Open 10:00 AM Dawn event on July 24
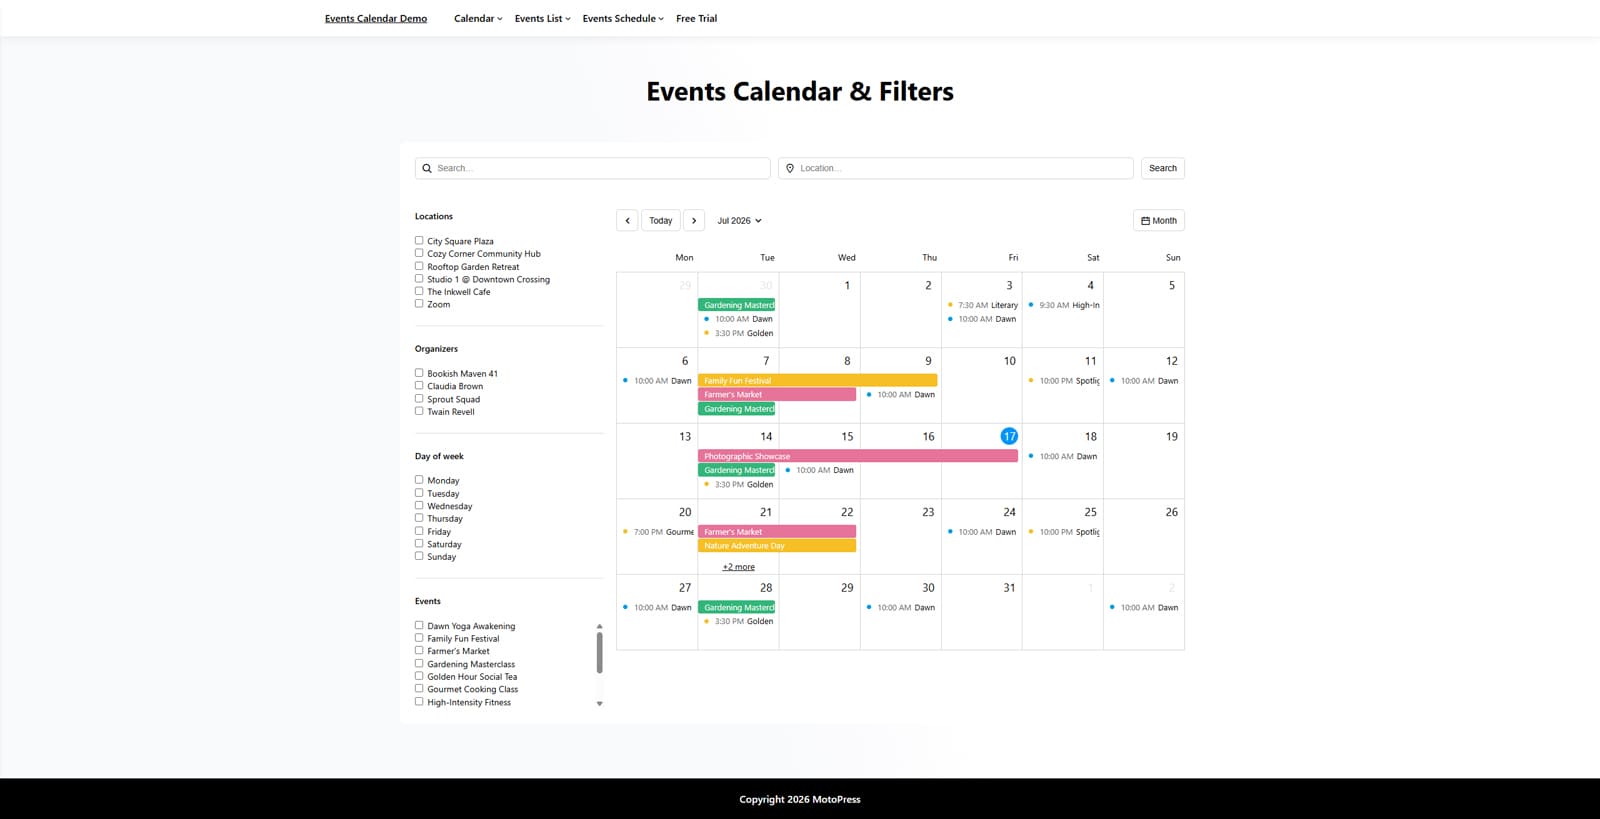Viewport: 1600px width, 819px height. pyautogui.click(x=982, y=532)
